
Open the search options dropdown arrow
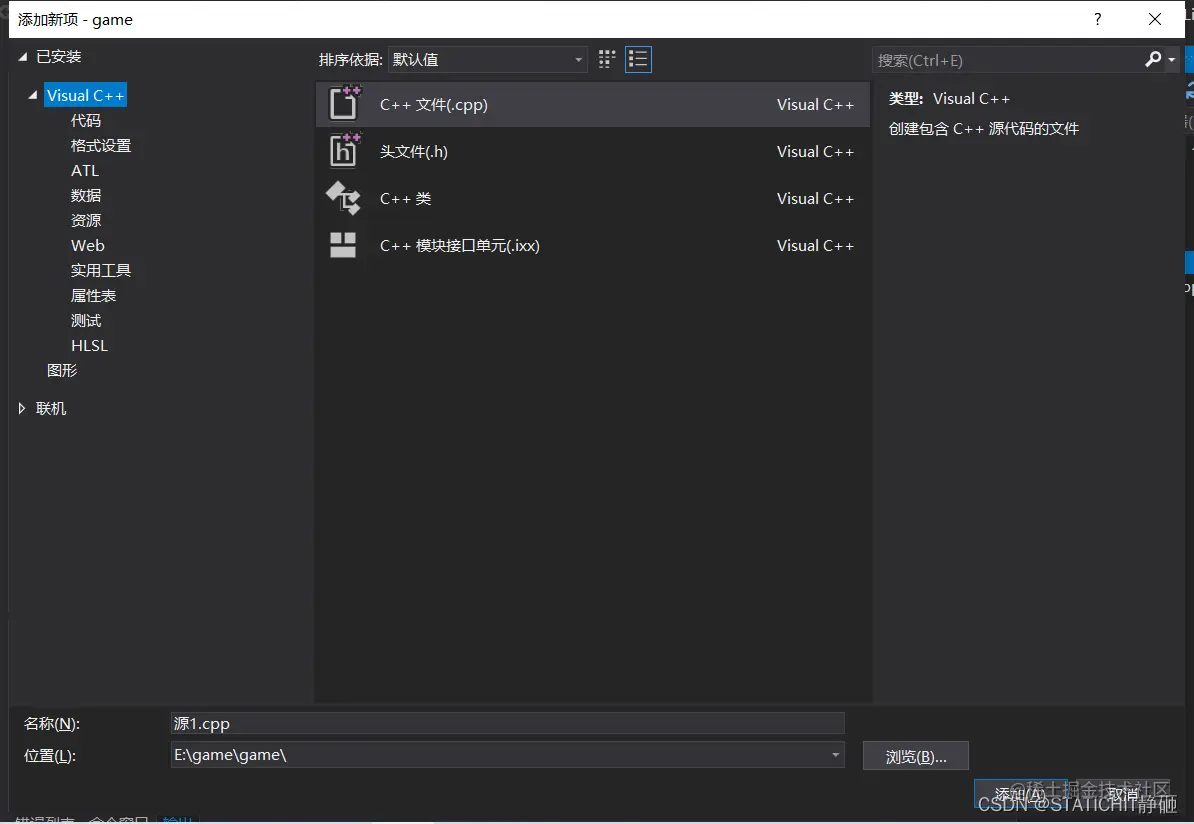[x=1171, y=59]
